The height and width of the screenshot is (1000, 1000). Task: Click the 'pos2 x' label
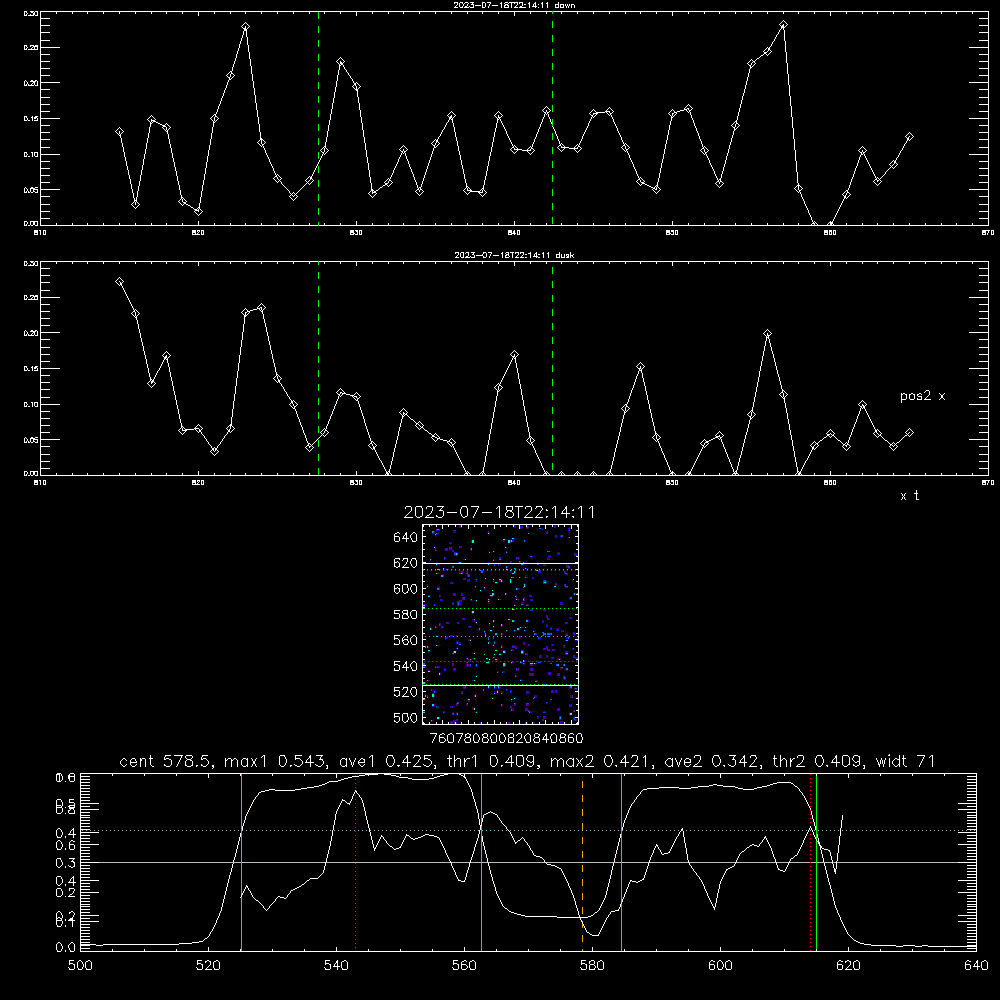point(922,396)
